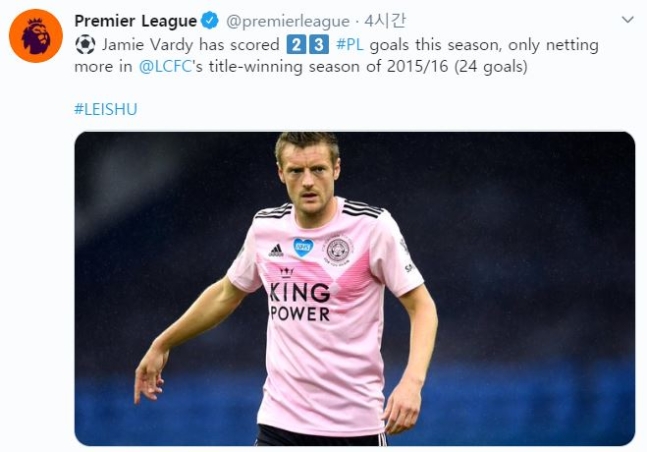Click the blue keycap 2 emoji
This screenshot has width=647, height=452.
pyautogui.click(x=296, y=45)
